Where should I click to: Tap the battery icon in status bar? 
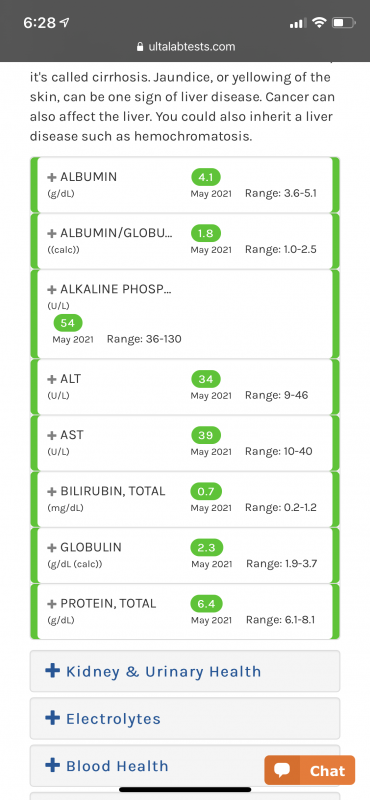tap(343, 22)
